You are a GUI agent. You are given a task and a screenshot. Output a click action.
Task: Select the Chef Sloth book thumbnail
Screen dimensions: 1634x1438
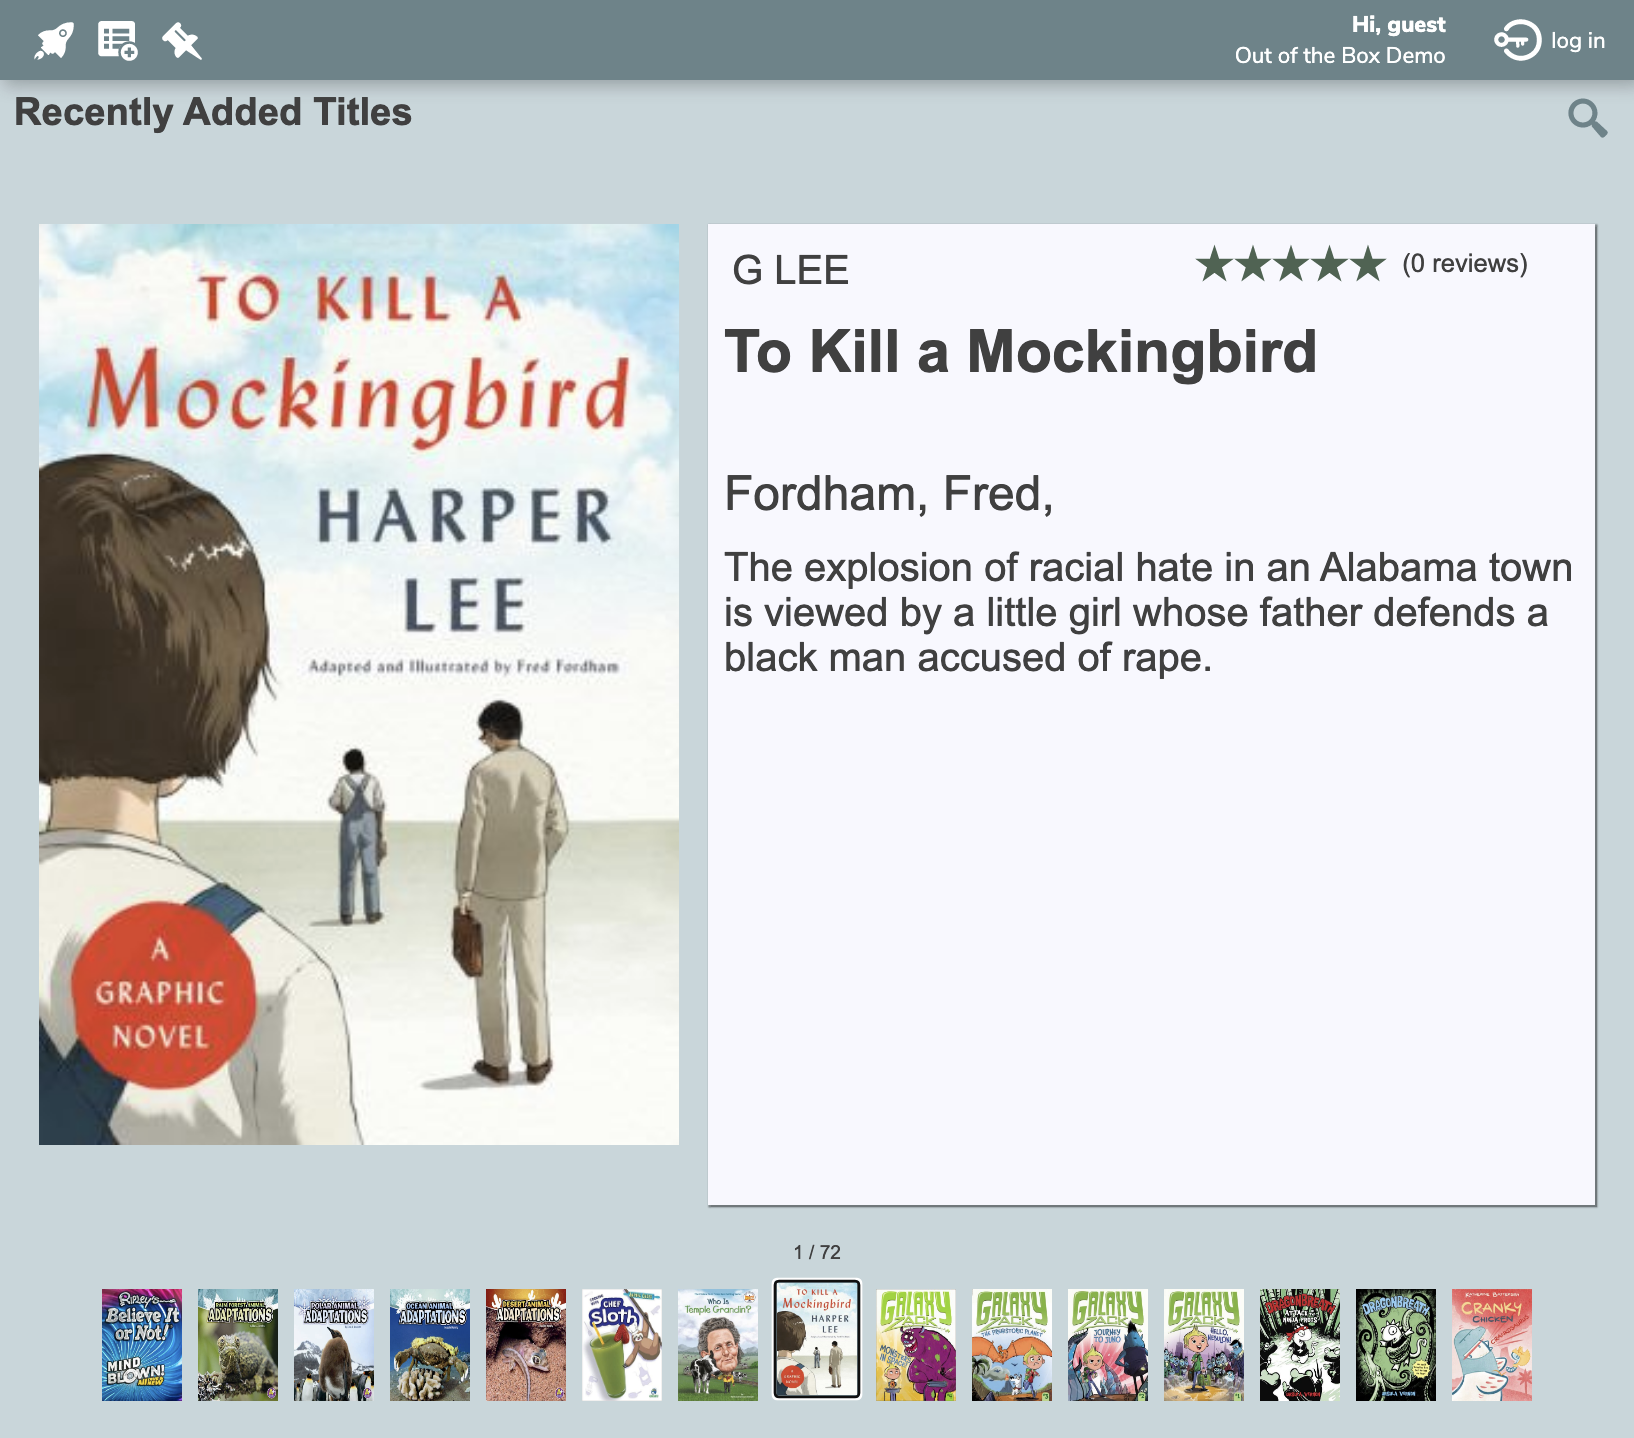(x=622, y=1345)
